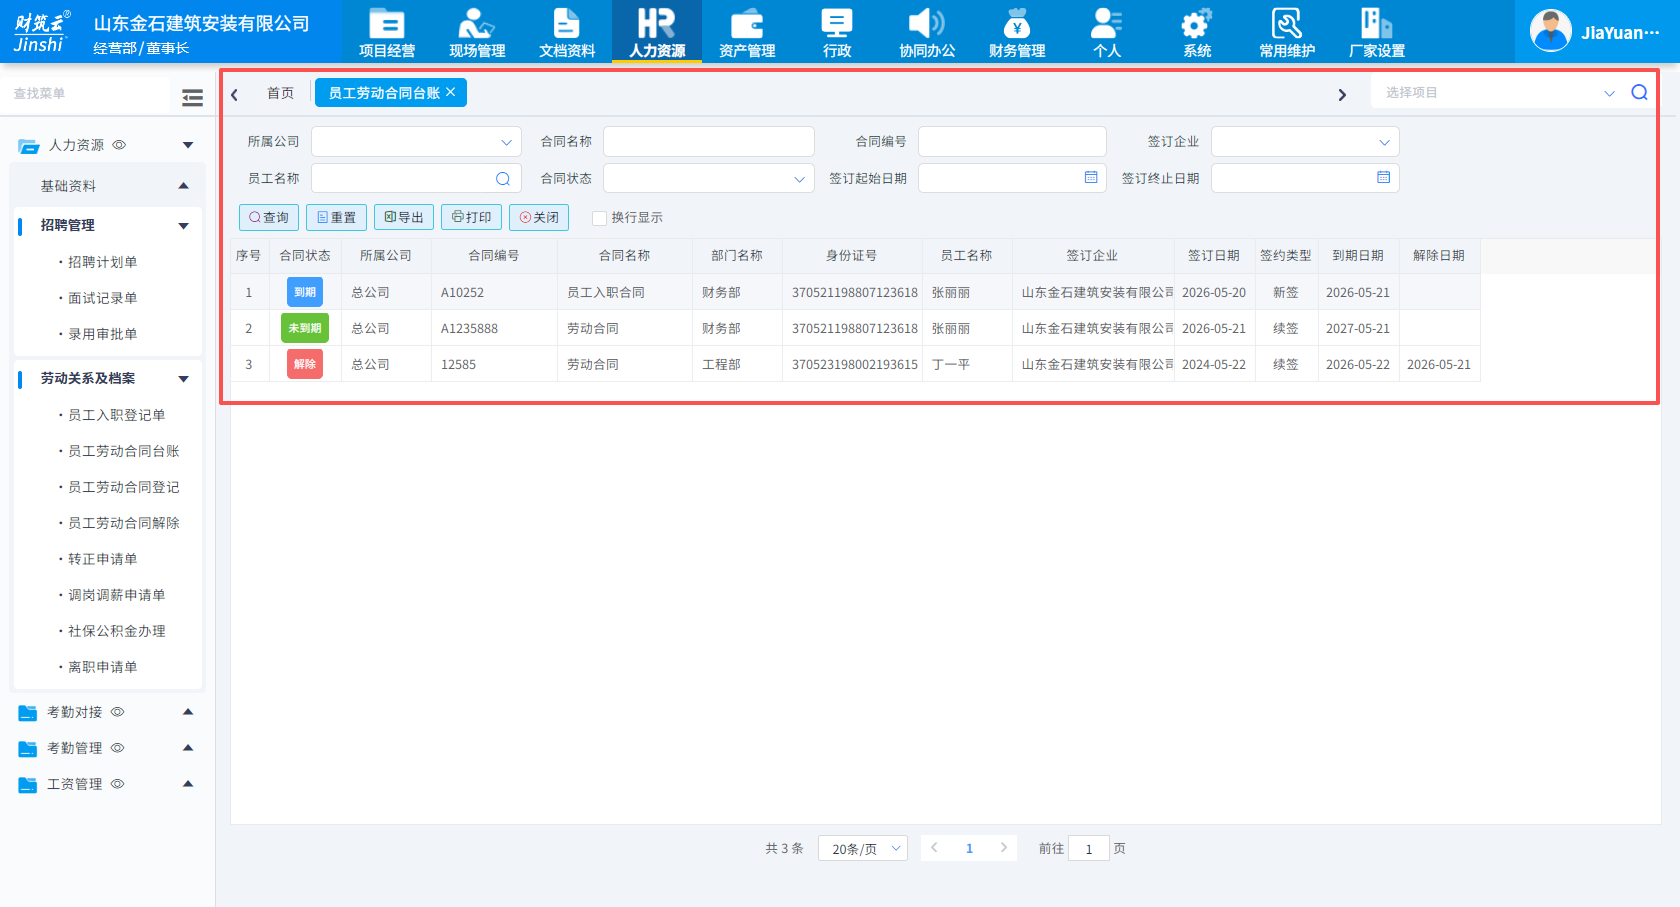Open the 系统 gear icon

point(1196,23)
